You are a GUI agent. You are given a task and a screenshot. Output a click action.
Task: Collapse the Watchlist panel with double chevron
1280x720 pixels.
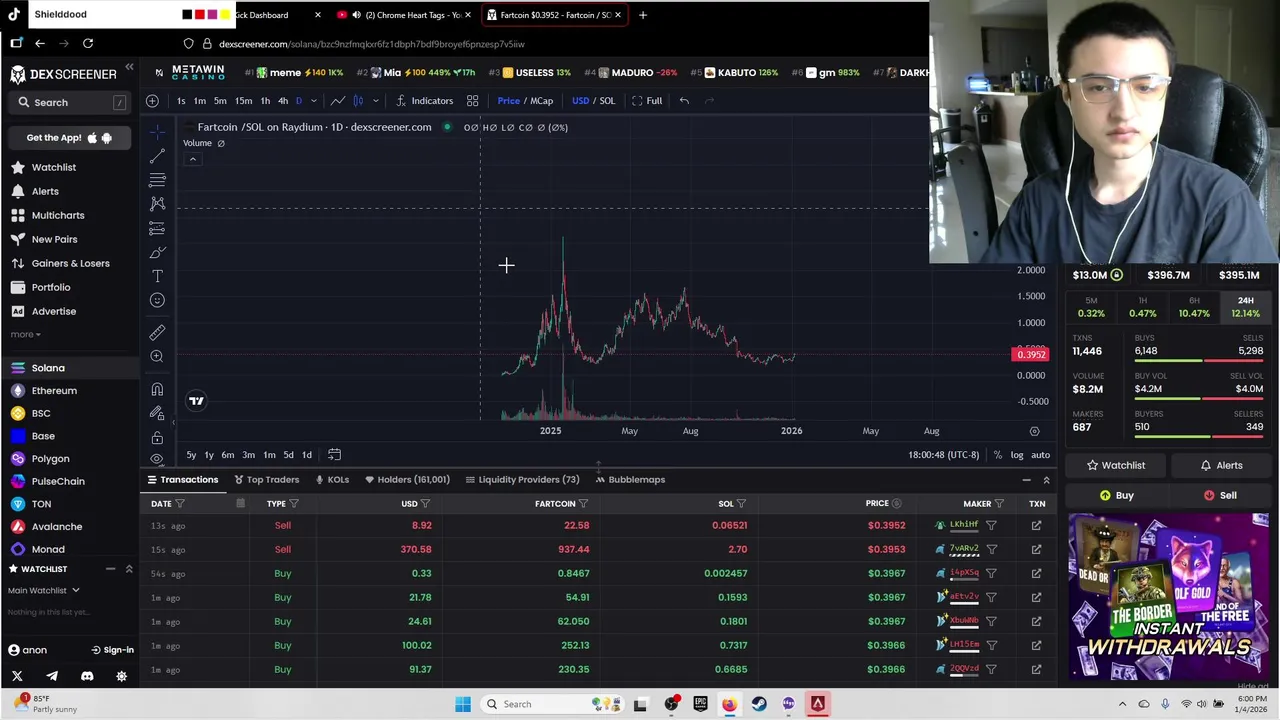(x=129, y=569)
